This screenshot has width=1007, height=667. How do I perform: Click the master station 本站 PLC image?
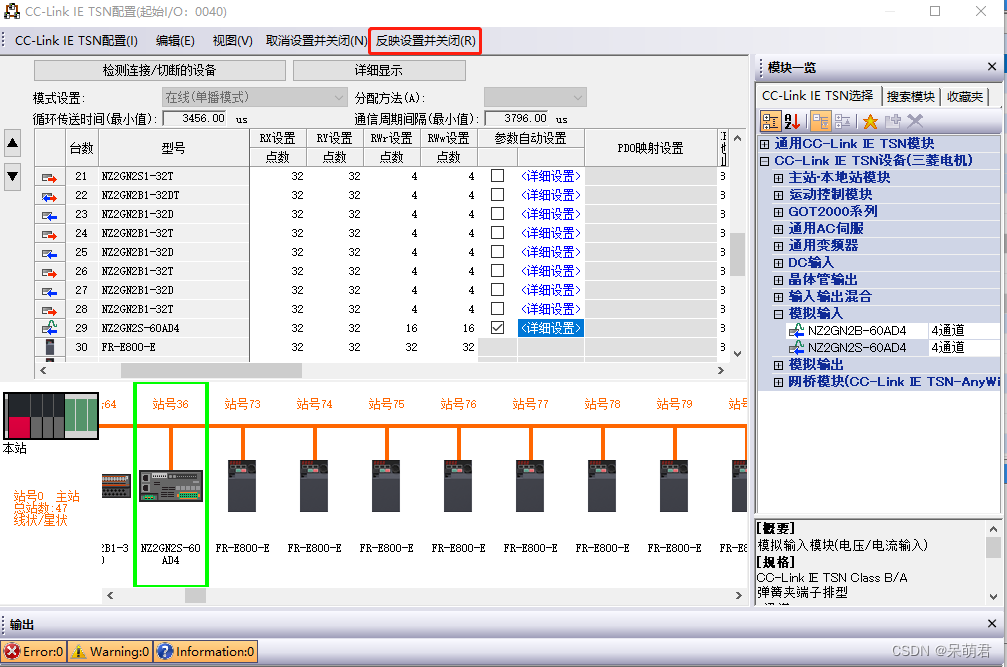[x=51, y=416]
